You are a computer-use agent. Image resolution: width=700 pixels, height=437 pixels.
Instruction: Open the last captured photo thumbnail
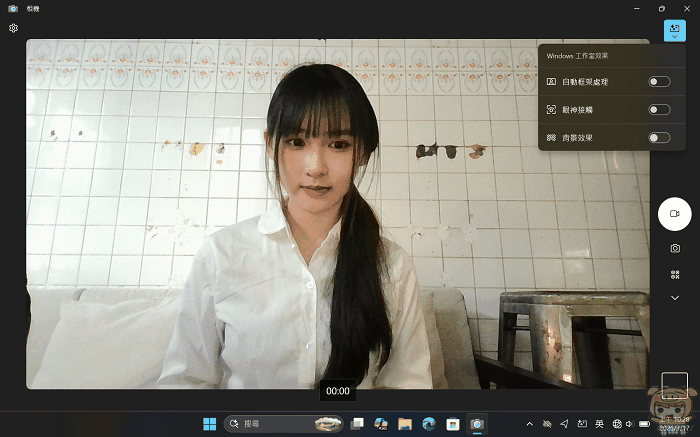tap(674, 386)
